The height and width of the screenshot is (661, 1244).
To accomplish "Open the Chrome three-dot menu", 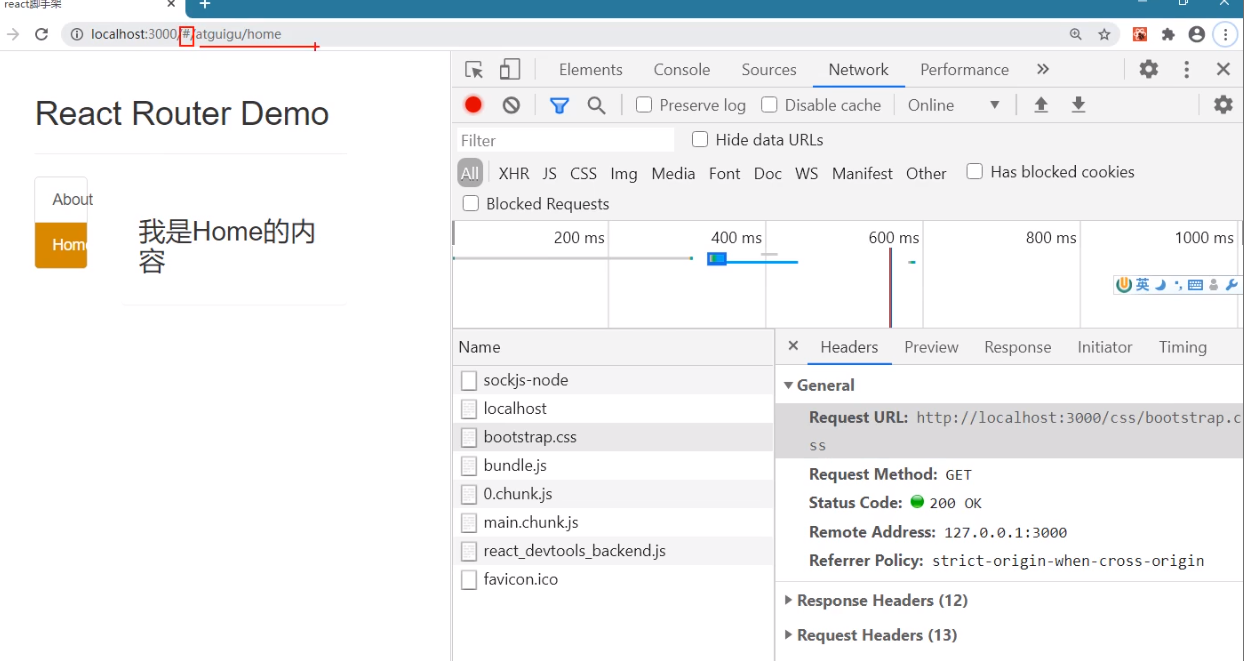I will click(x=1226, y=34).
